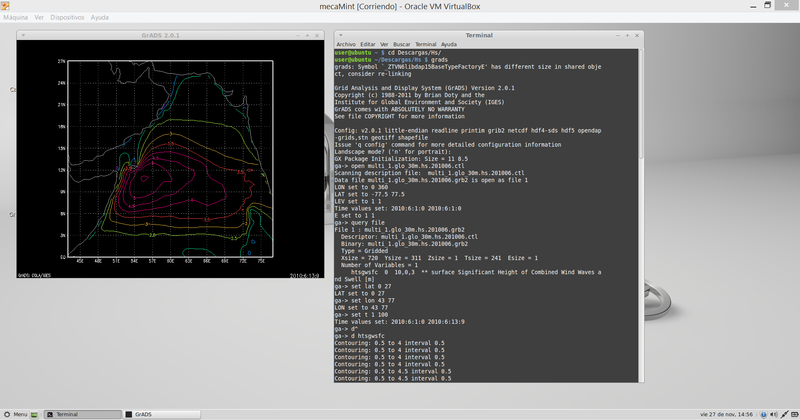Open the Archivo menu in Terminal
800x420 pixels.
(346, 44)
